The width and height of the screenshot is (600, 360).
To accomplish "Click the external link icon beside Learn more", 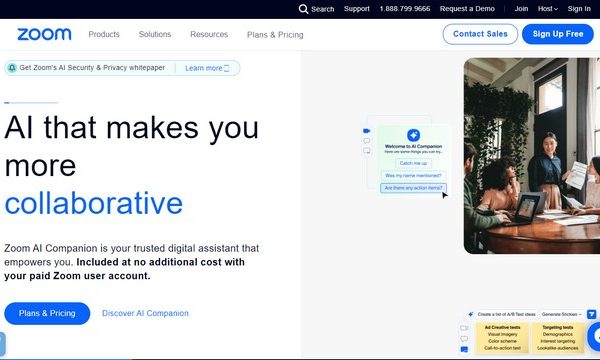I will [x=227, y=68].
